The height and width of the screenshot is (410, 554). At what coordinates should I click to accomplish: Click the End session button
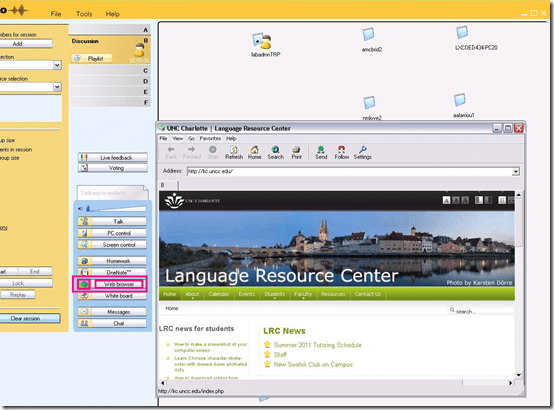tap(35, 271)
